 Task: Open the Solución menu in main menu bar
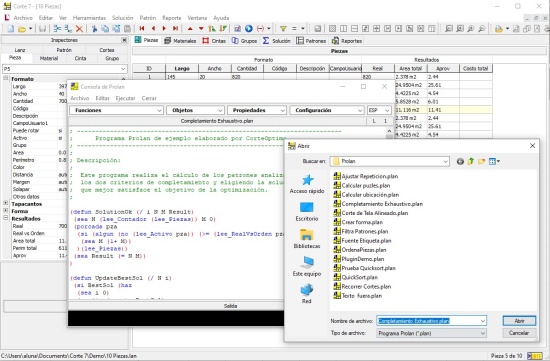122,18
